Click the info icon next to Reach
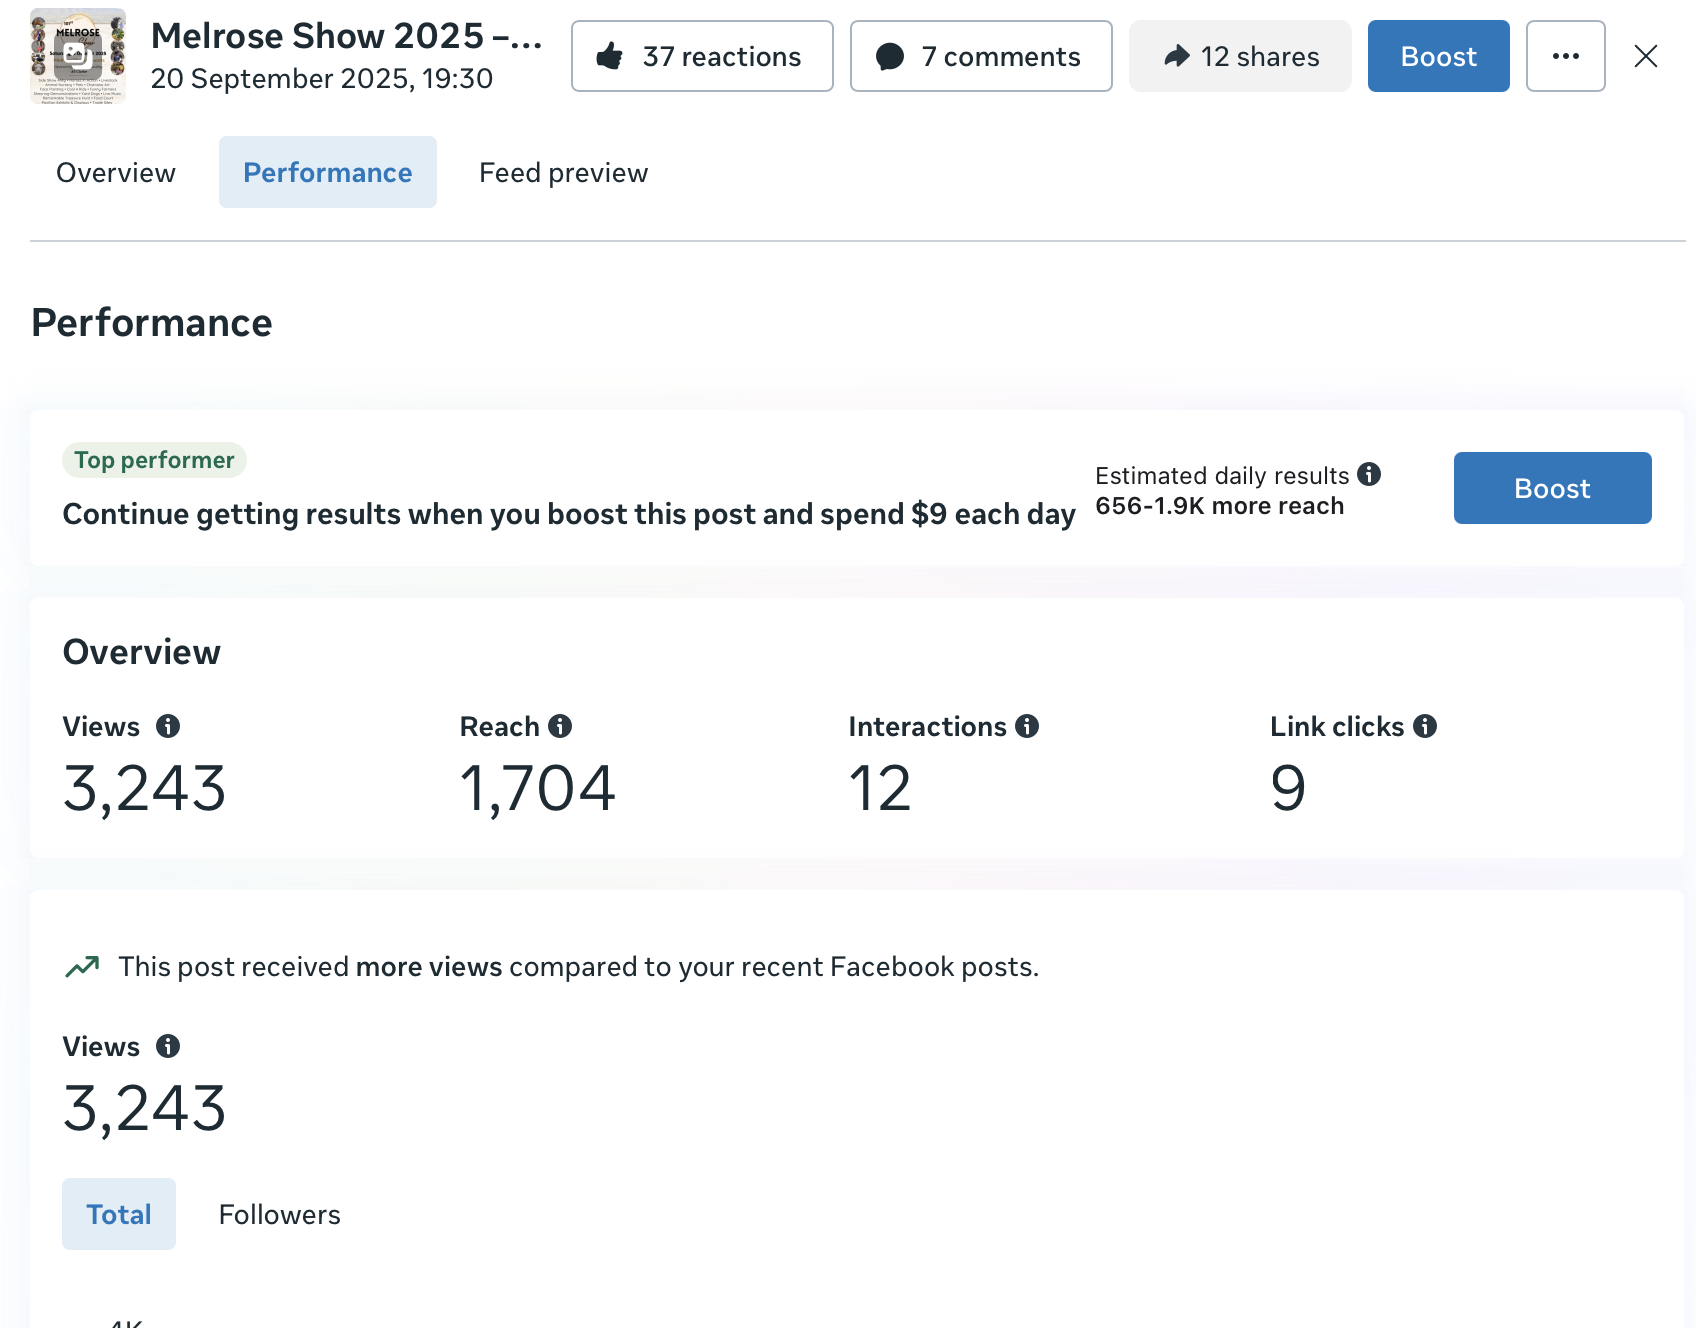 coord(560,726)
